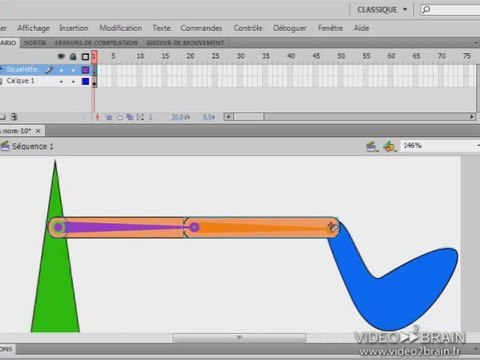Open the Texte menu
Viewport: 480px width, 360px height.
(x=162, y=28)
